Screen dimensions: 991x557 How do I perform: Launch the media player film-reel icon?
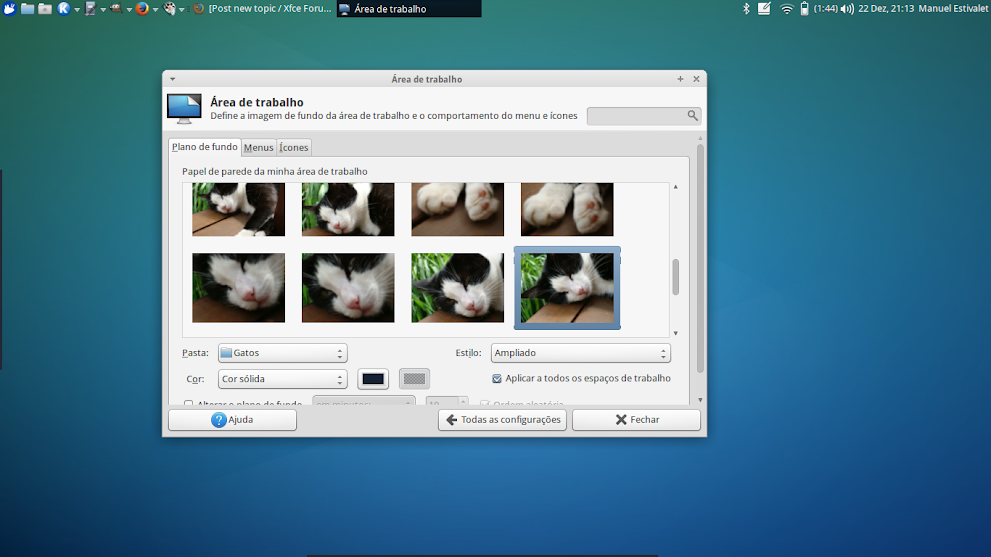169,8
